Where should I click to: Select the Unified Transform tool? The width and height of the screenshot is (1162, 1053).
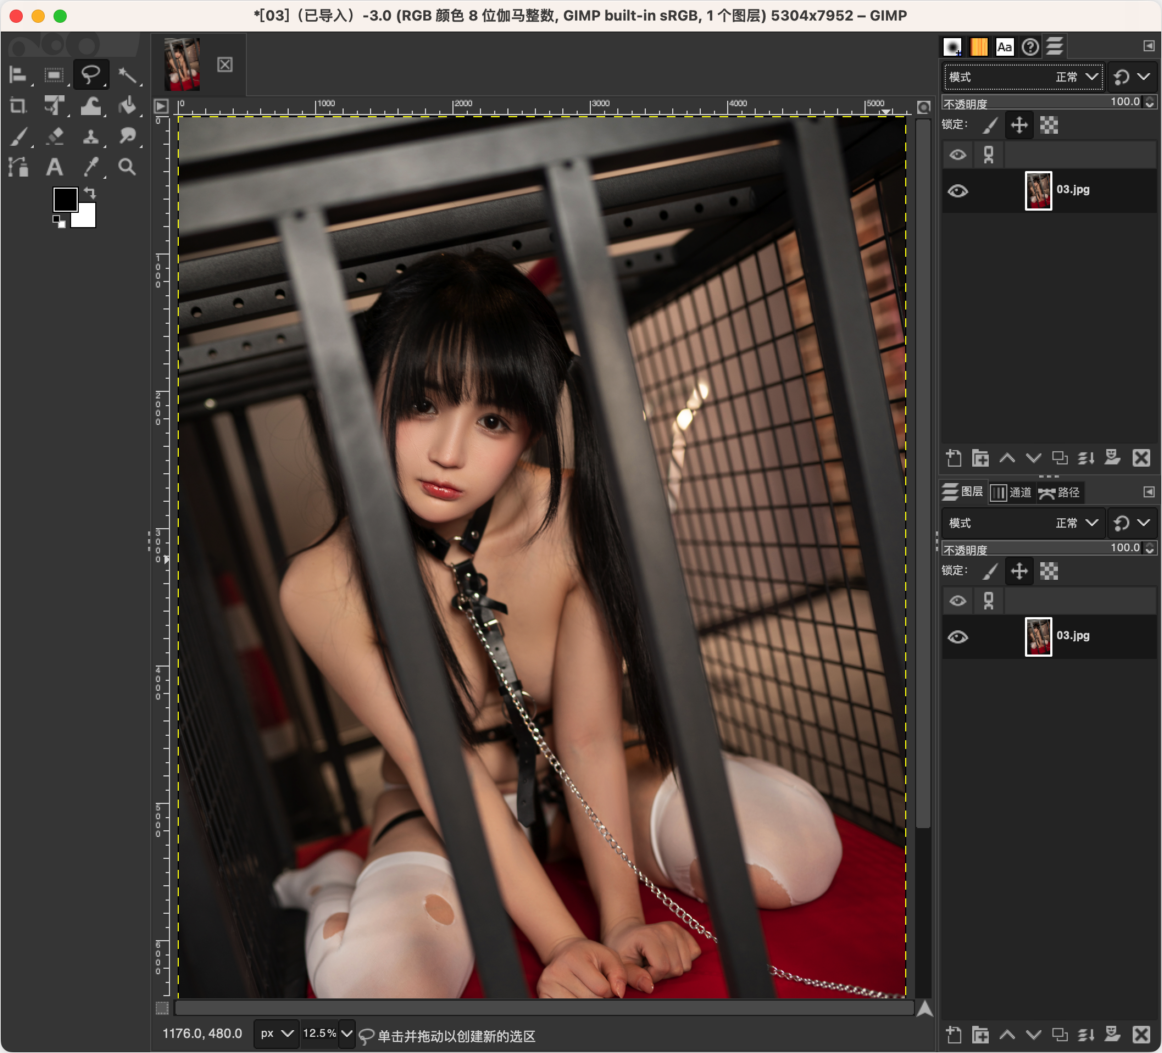click(x=53, y=106)
